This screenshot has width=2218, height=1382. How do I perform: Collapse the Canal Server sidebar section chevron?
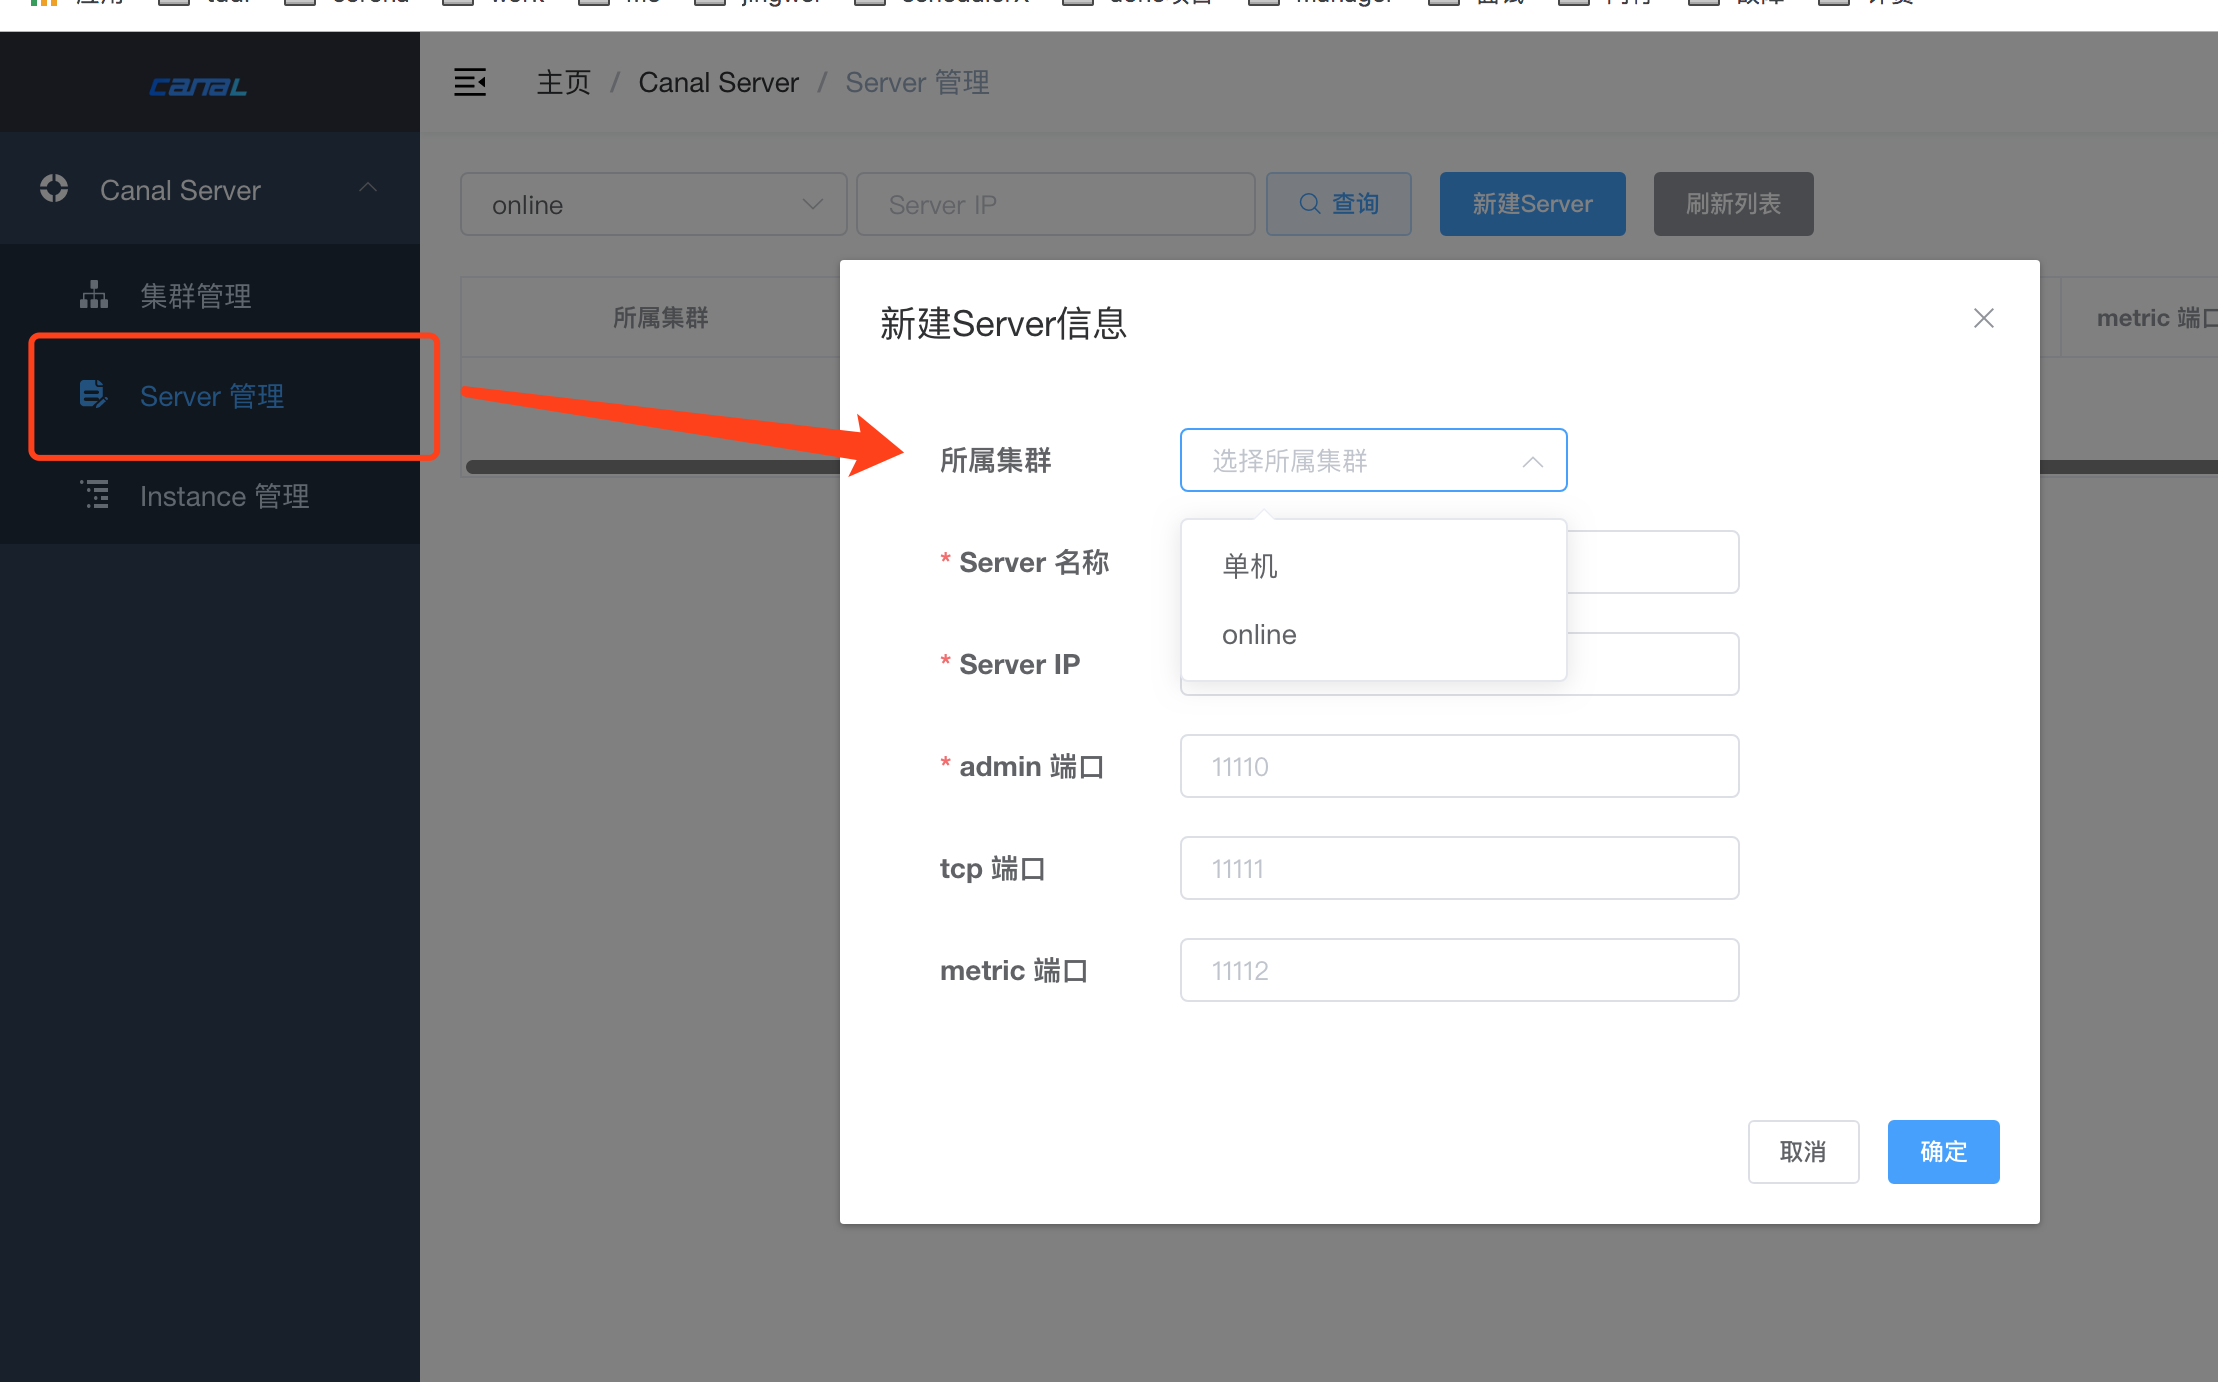pos(367,186)
